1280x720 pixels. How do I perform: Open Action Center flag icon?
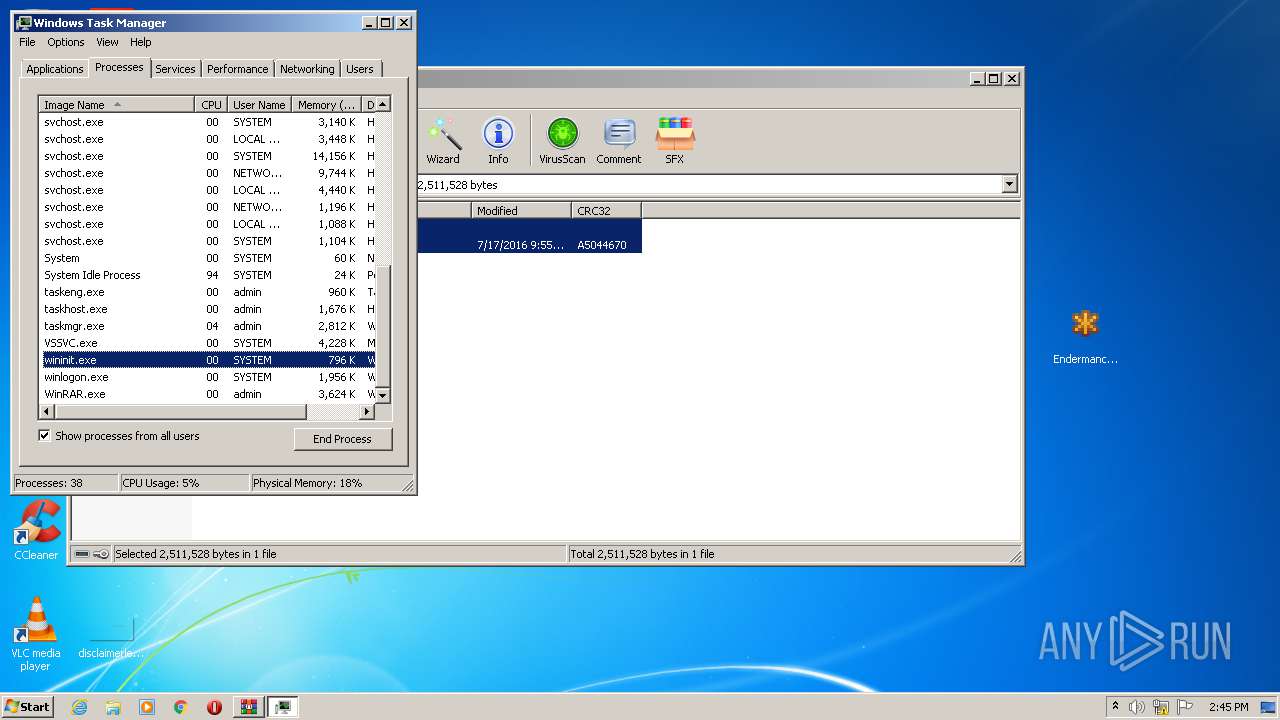point(1185,707)
